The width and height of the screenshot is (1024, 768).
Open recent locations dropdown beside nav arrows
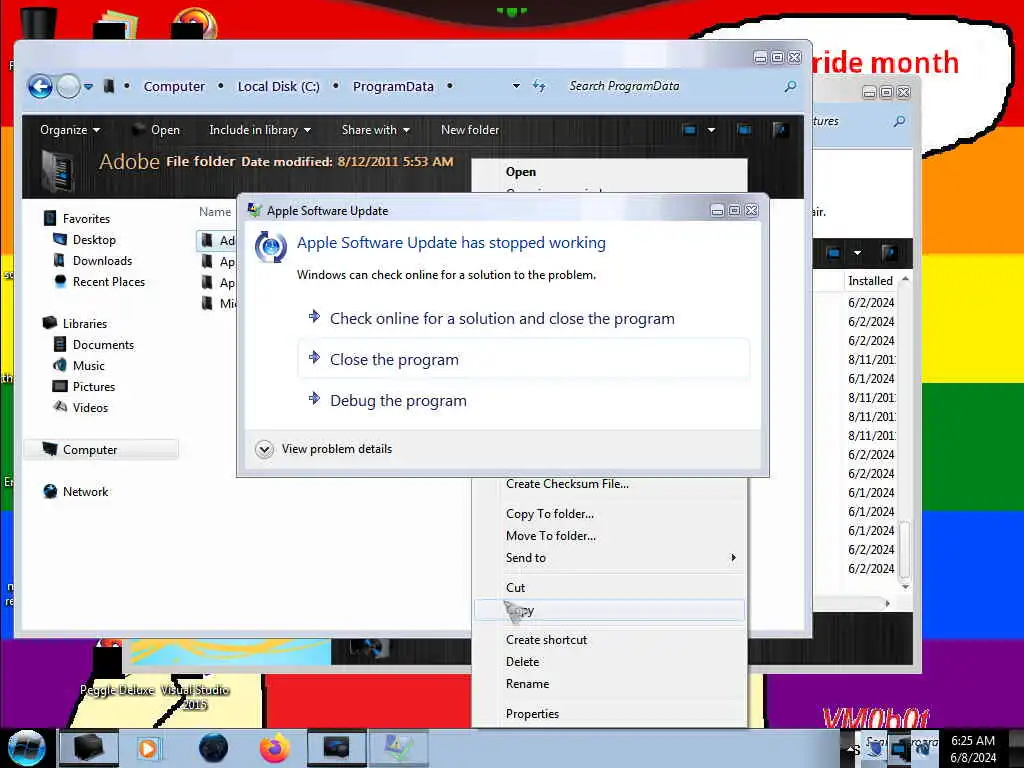[88, 86]
